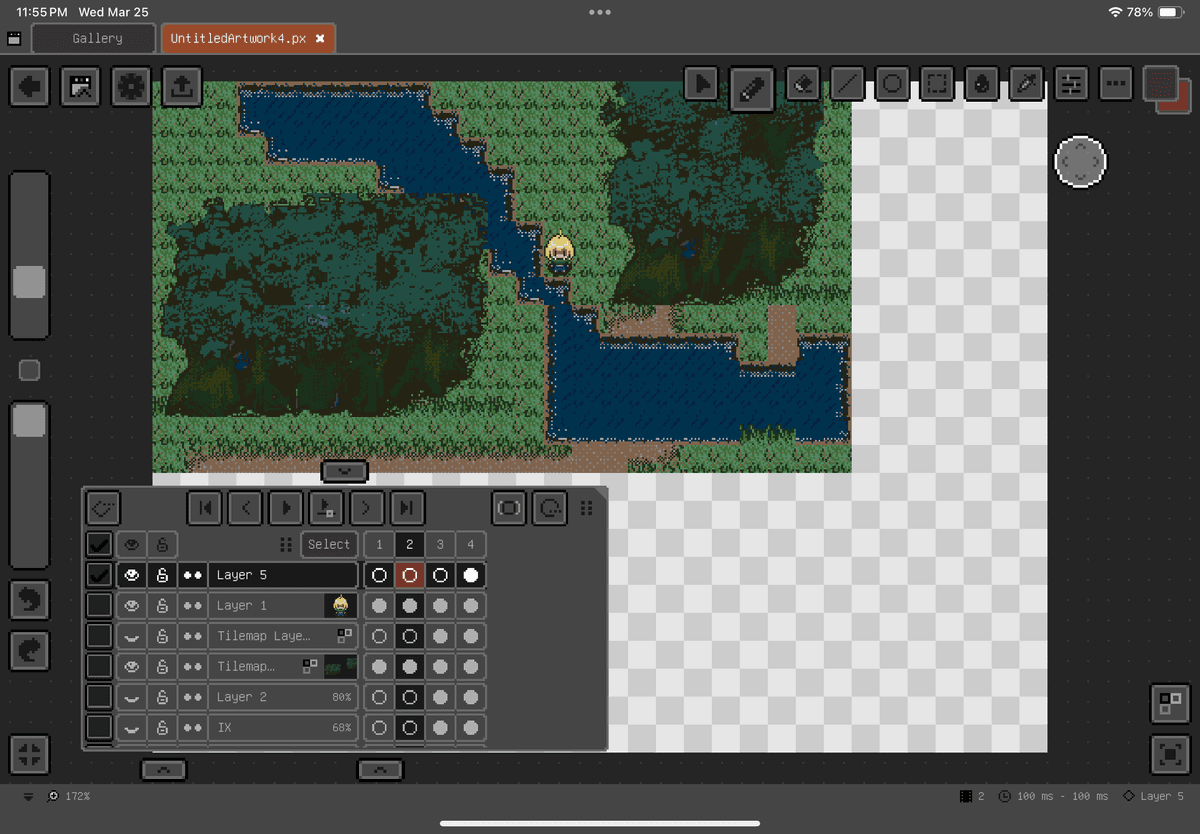Screen dimensions: 1200x834
Task: Uncheck the Layer 5 selection checkbox
Action: tap(99, 575)
